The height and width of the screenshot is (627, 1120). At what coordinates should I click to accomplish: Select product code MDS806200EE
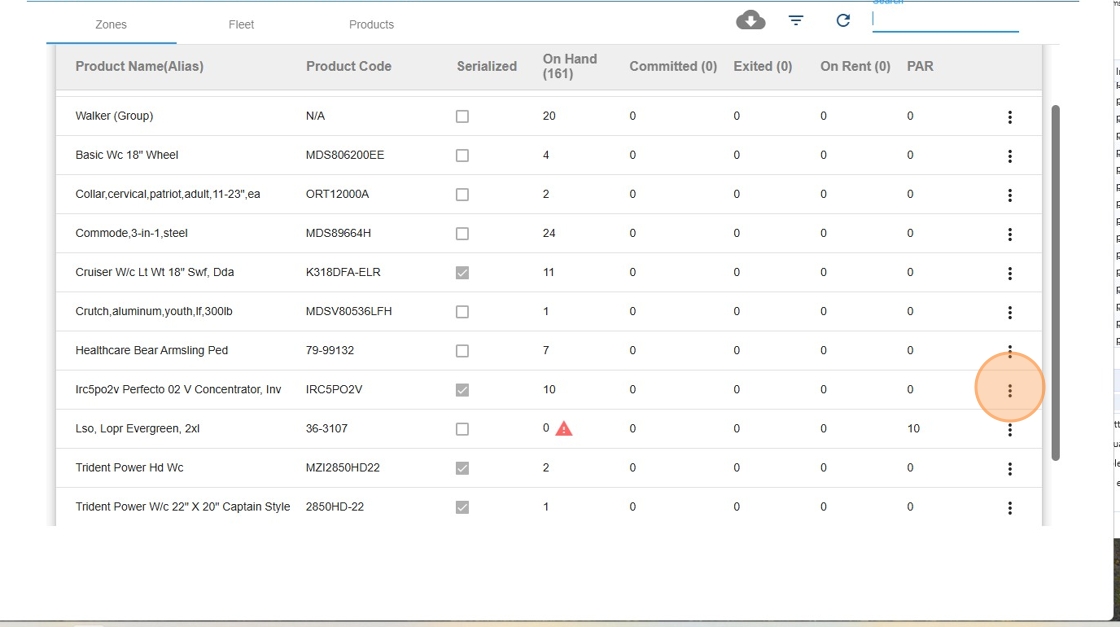click(x=345, y=155)
